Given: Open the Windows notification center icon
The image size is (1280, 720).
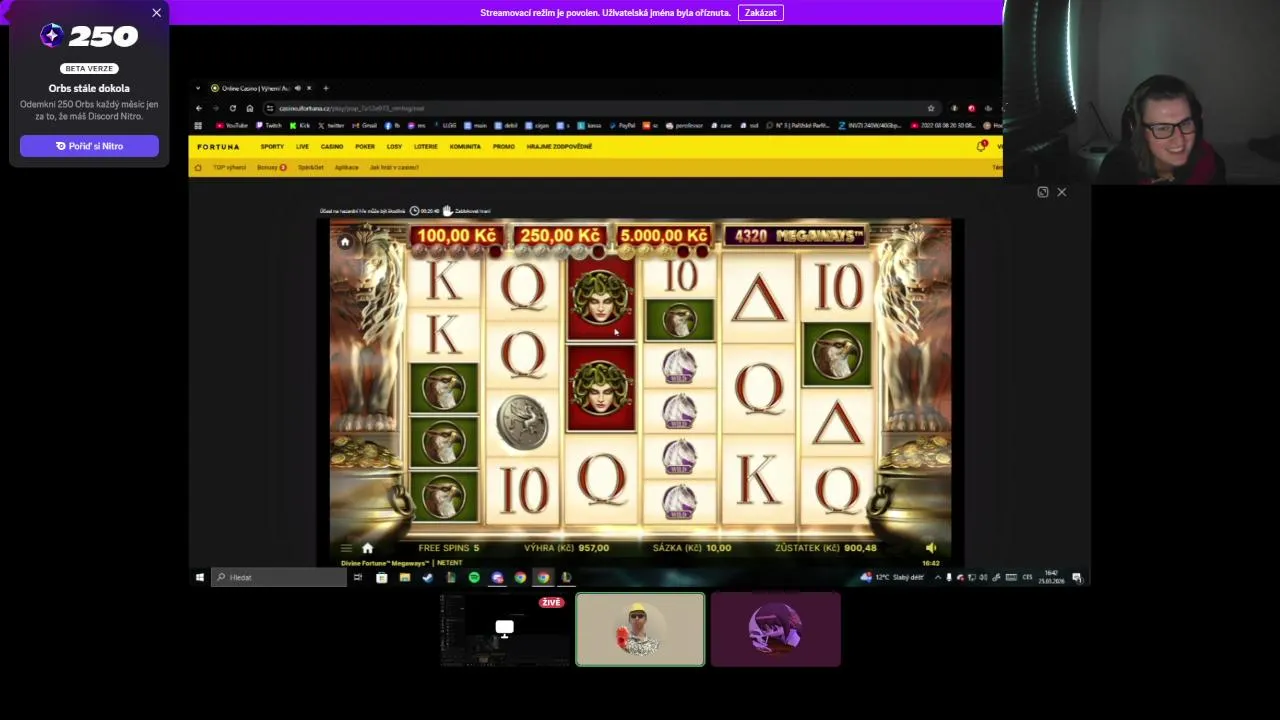Looking at the screenshot, I should [1077, 577].
